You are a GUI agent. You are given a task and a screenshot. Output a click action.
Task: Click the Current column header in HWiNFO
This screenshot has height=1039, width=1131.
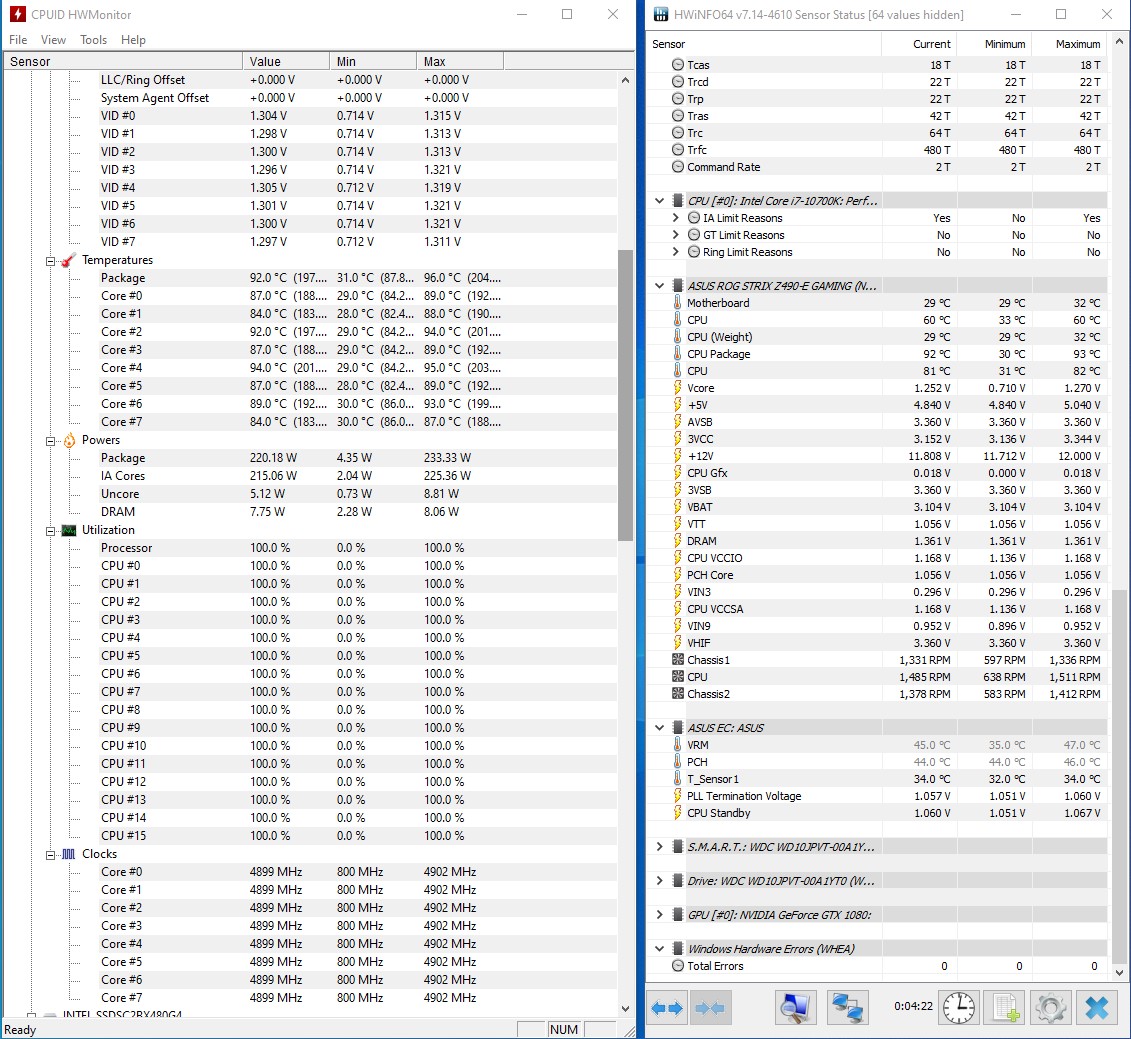pyautogui.click(x=919, y=44)
